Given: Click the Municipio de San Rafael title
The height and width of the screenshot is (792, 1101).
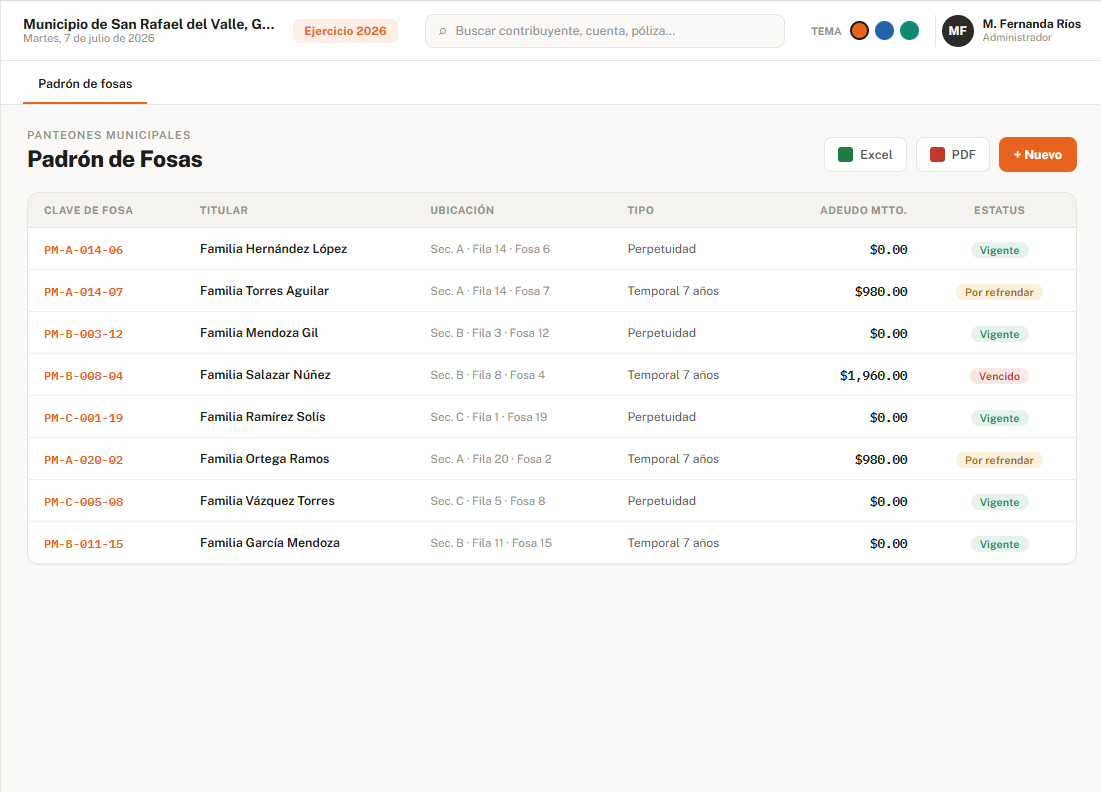Looking at the screenshot, I should [x=149, y=24].
